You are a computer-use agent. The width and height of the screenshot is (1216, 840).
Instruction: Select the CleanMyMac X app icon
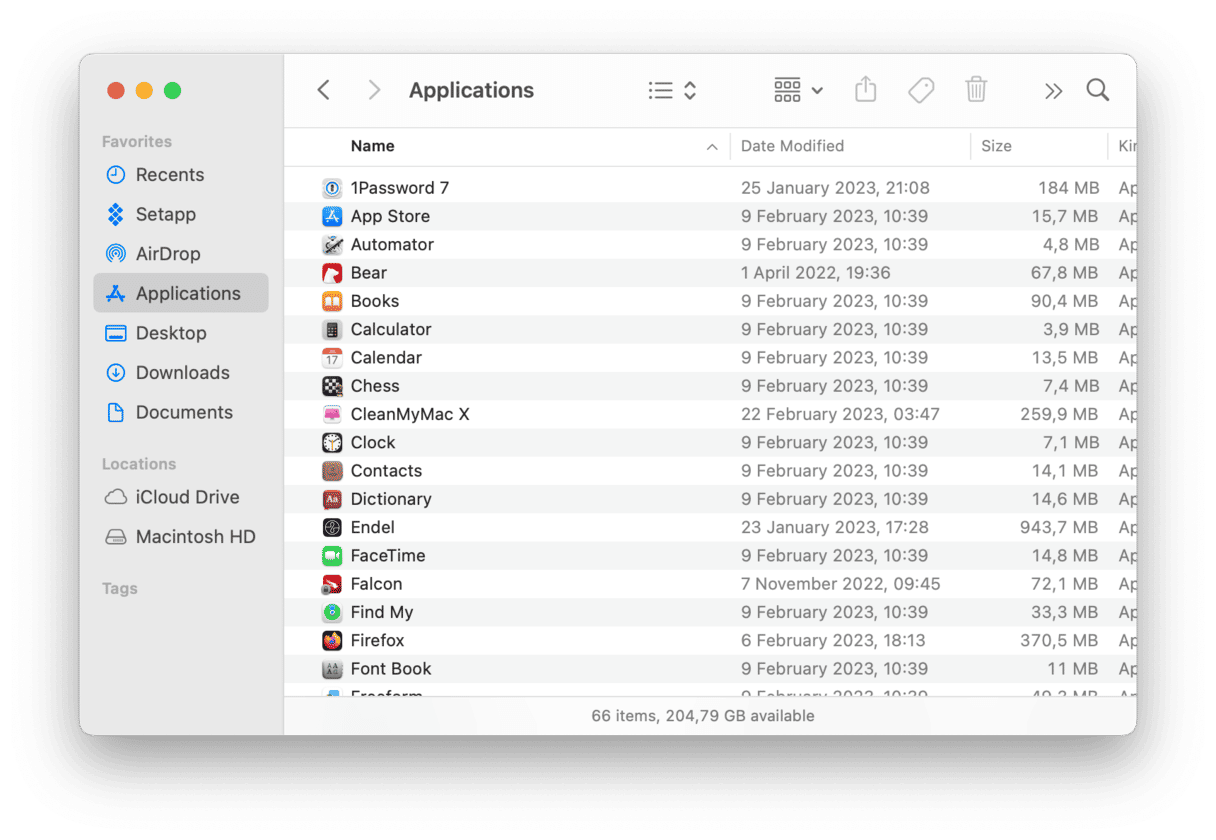click(x=332, y=414)
